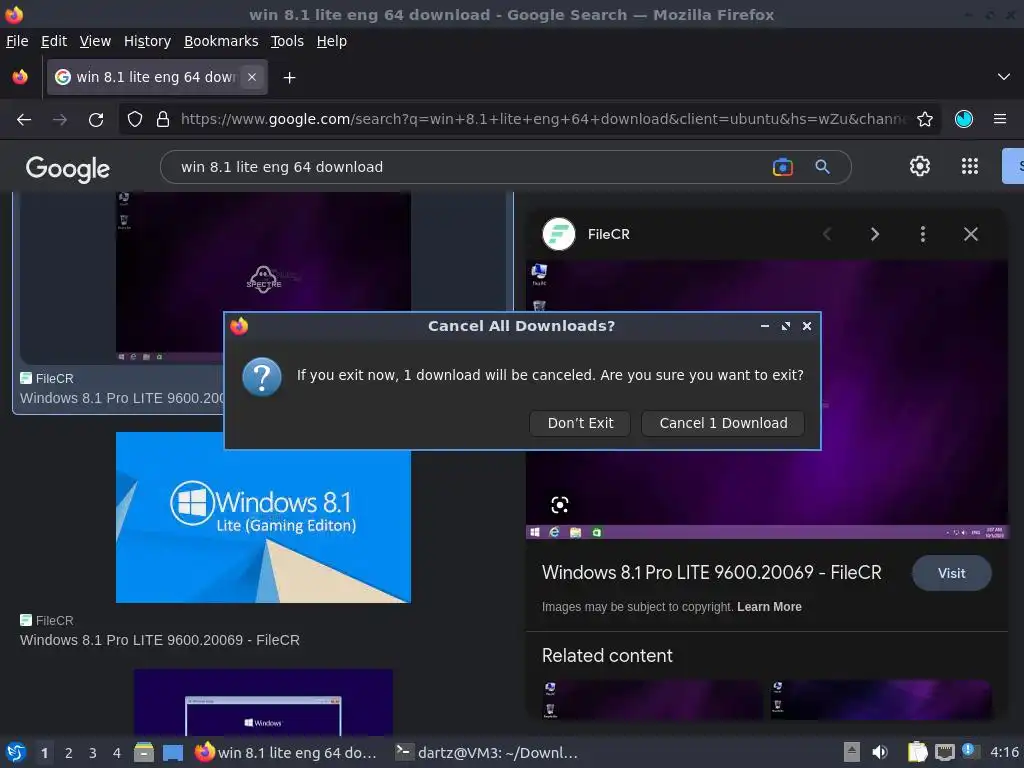Click FileCR logo in preview header
The width and height of the screenshot is (1024, 768).
[x=559, y=234]
